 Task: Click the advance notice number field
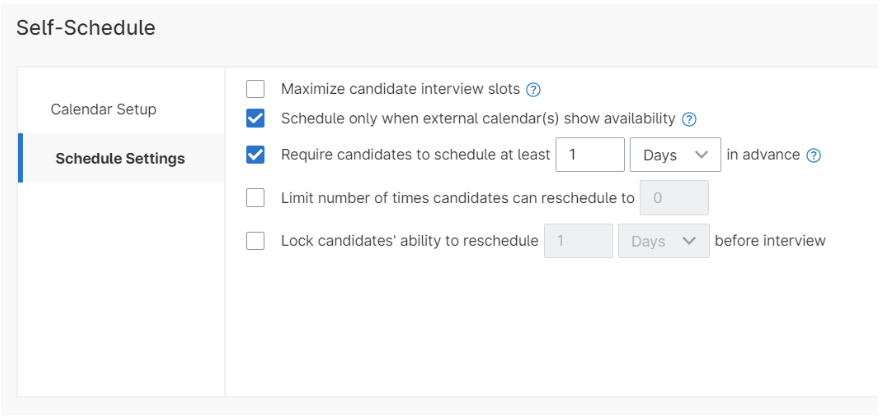coord(590,155)
